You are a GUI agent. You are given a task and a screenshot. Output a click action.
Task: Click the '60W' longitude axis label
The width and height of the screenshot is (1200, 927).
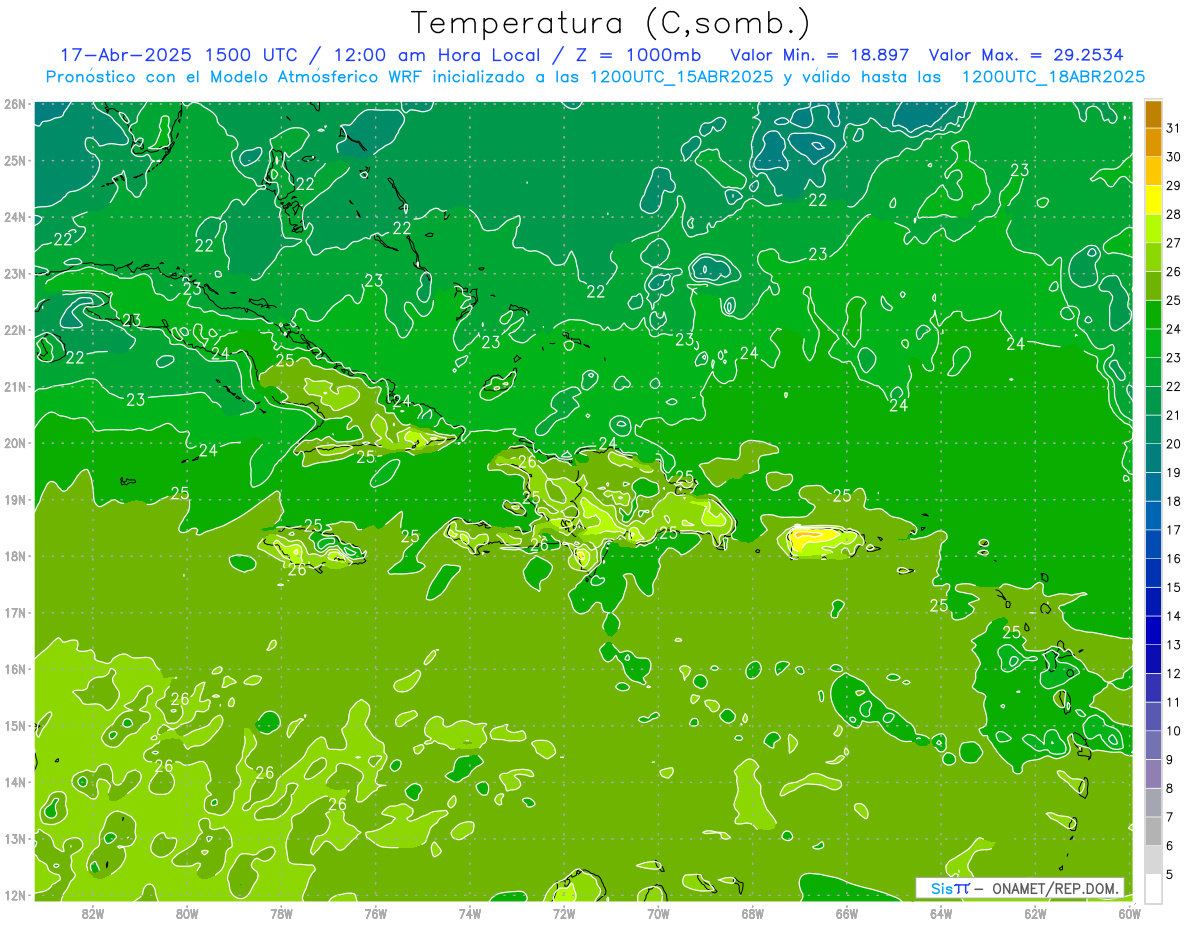click(1130, 913)
